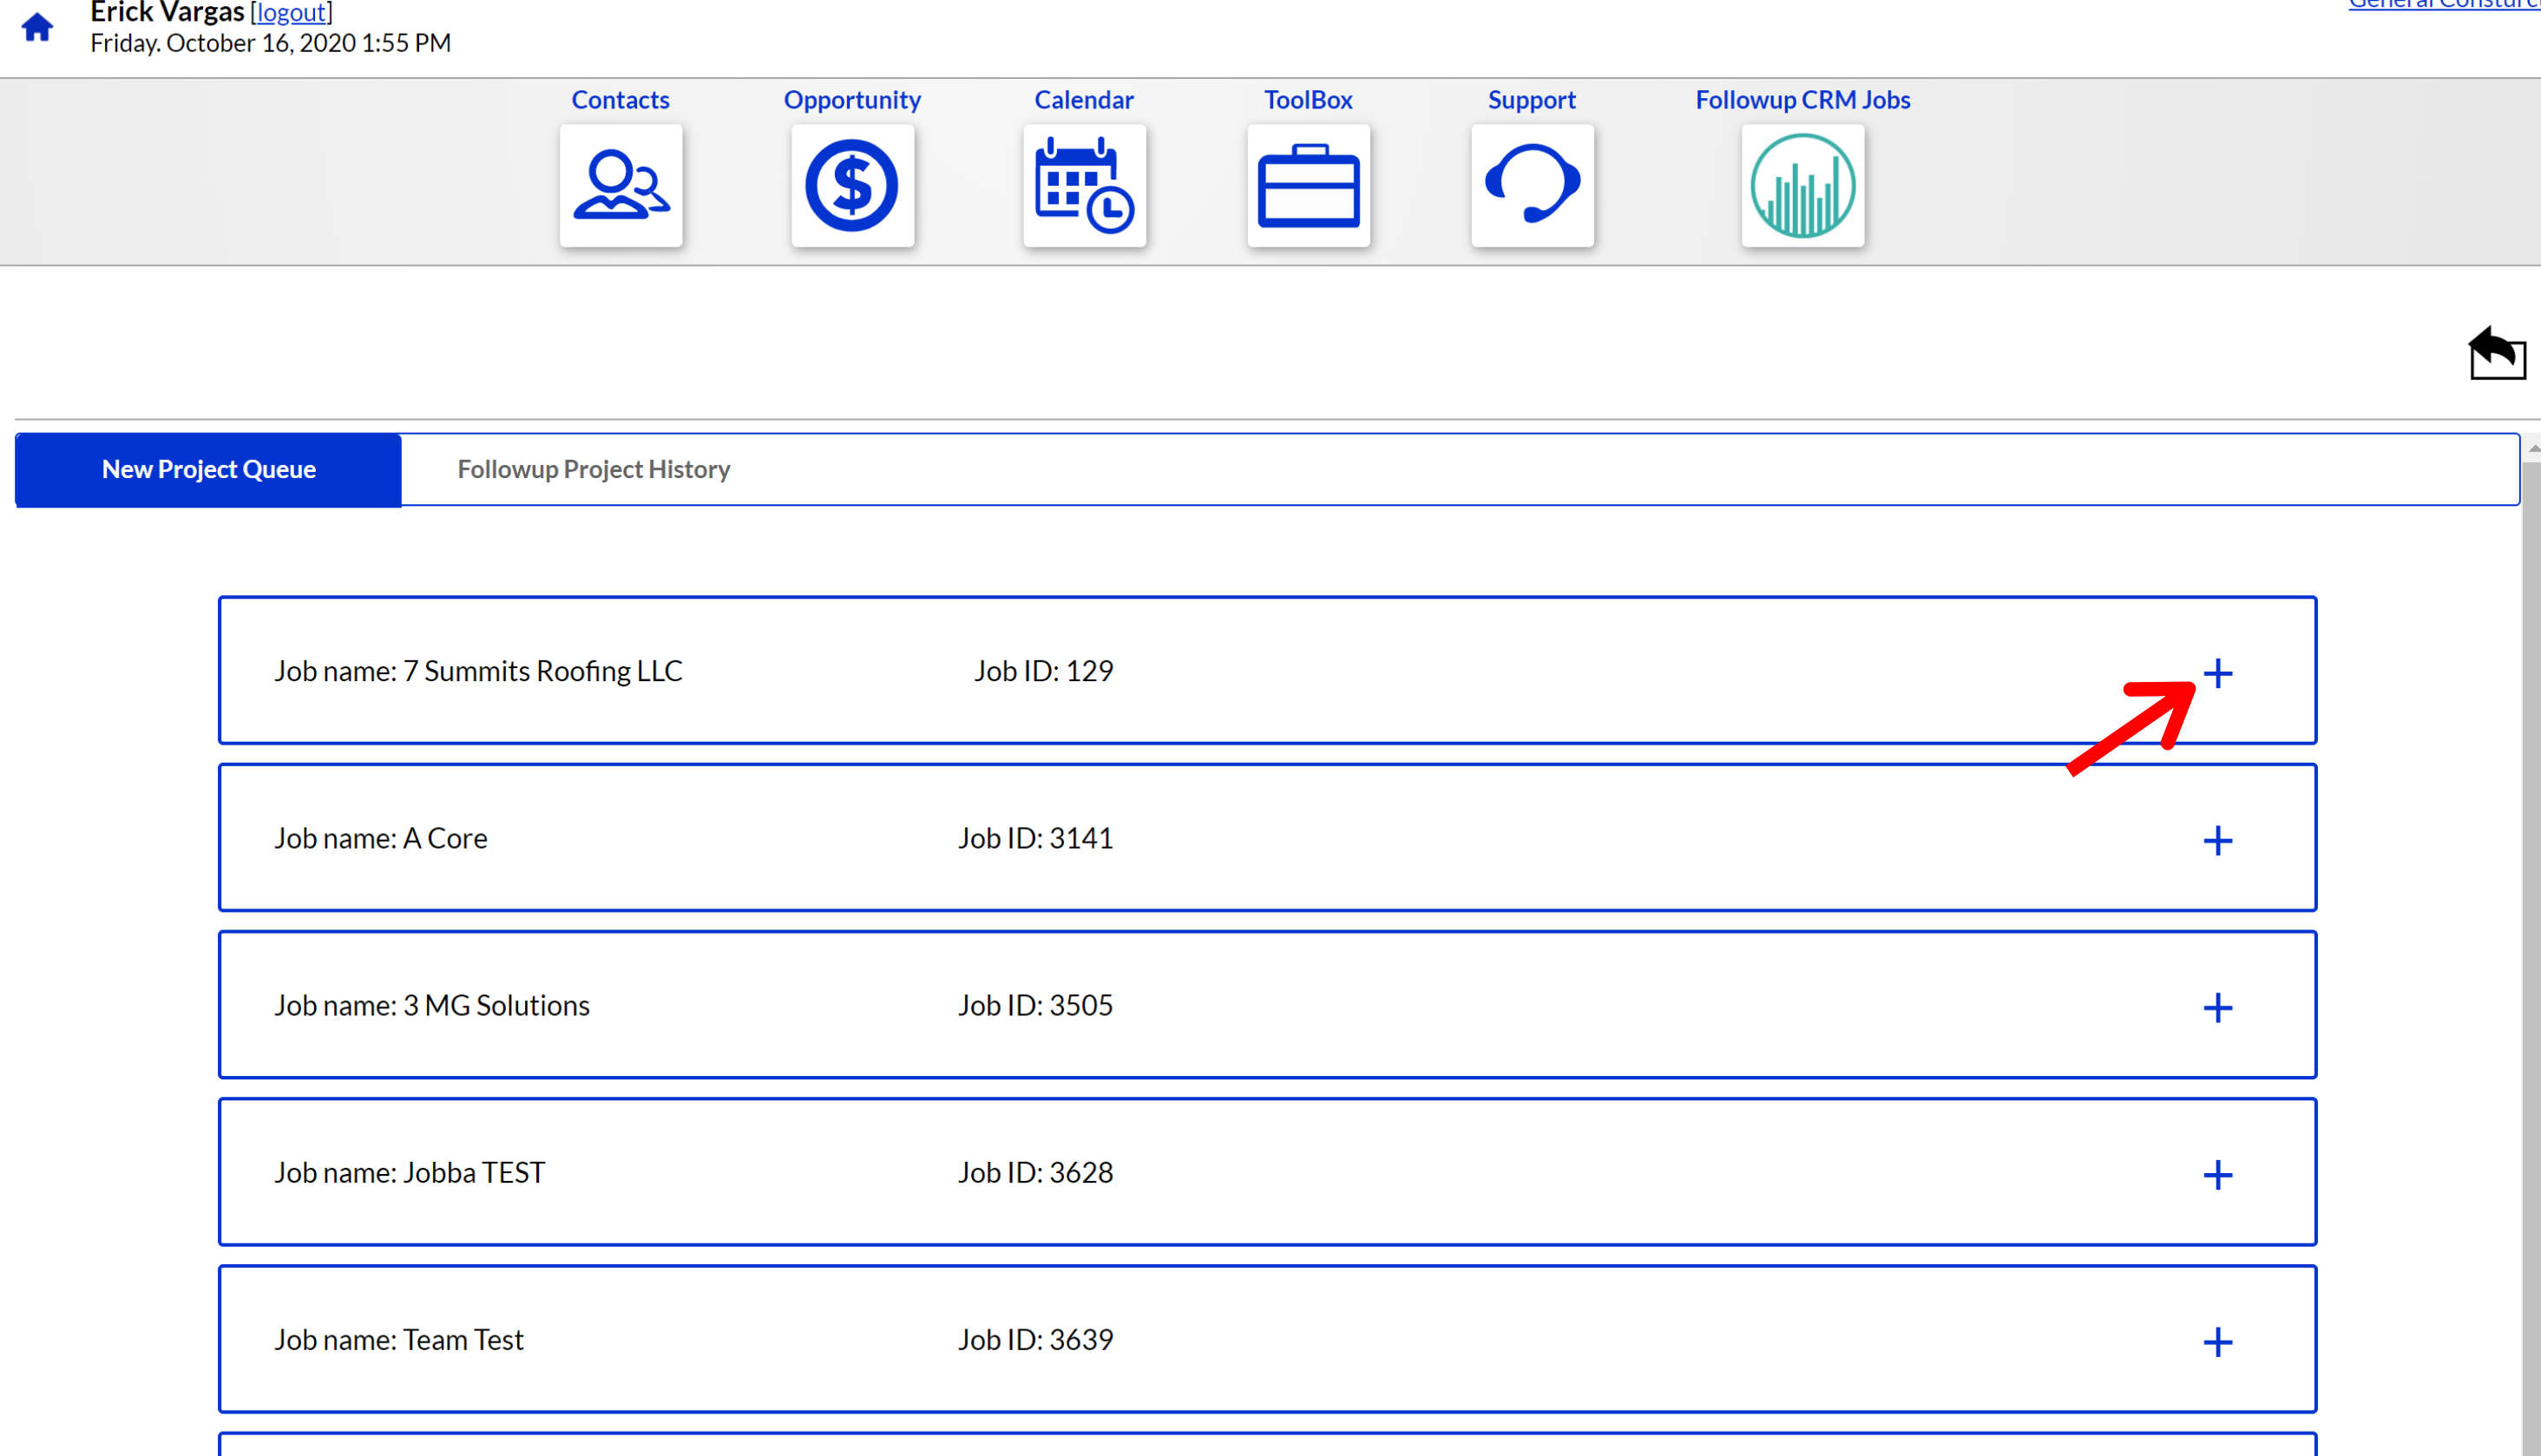Expand the 7 Summits Roofing LLC job
2541x1456 pixels.
(x=2217, y=673)
